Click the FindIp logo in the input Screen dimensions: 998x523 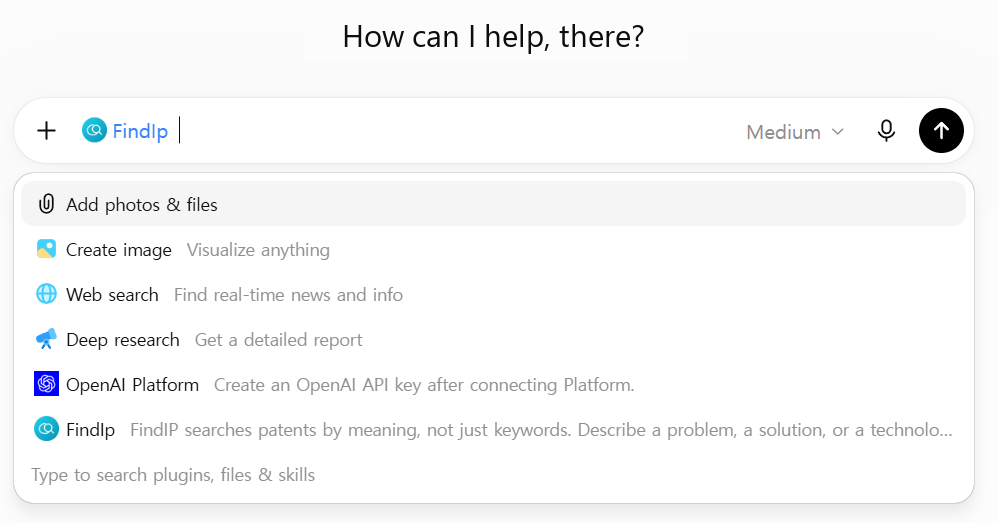click(x=94, y=130)
